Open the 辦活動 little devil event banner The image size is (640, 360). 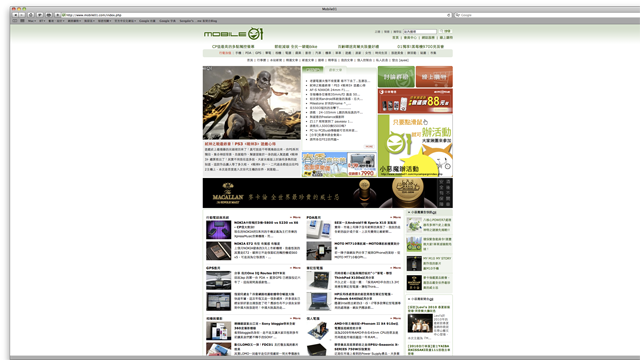[415, 145]
